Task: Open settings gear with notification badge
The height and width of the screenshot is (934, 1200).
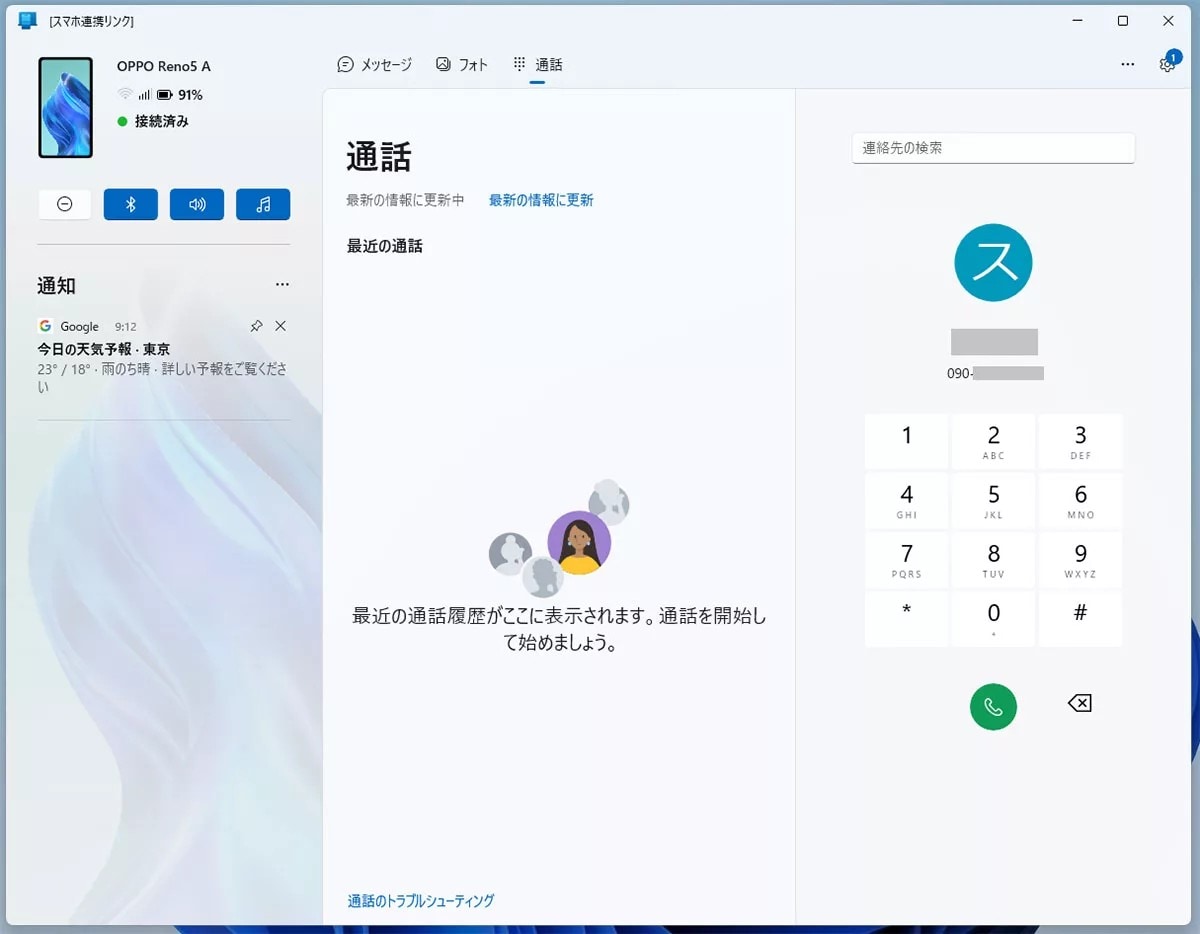Action: [x=1168, y=63]
